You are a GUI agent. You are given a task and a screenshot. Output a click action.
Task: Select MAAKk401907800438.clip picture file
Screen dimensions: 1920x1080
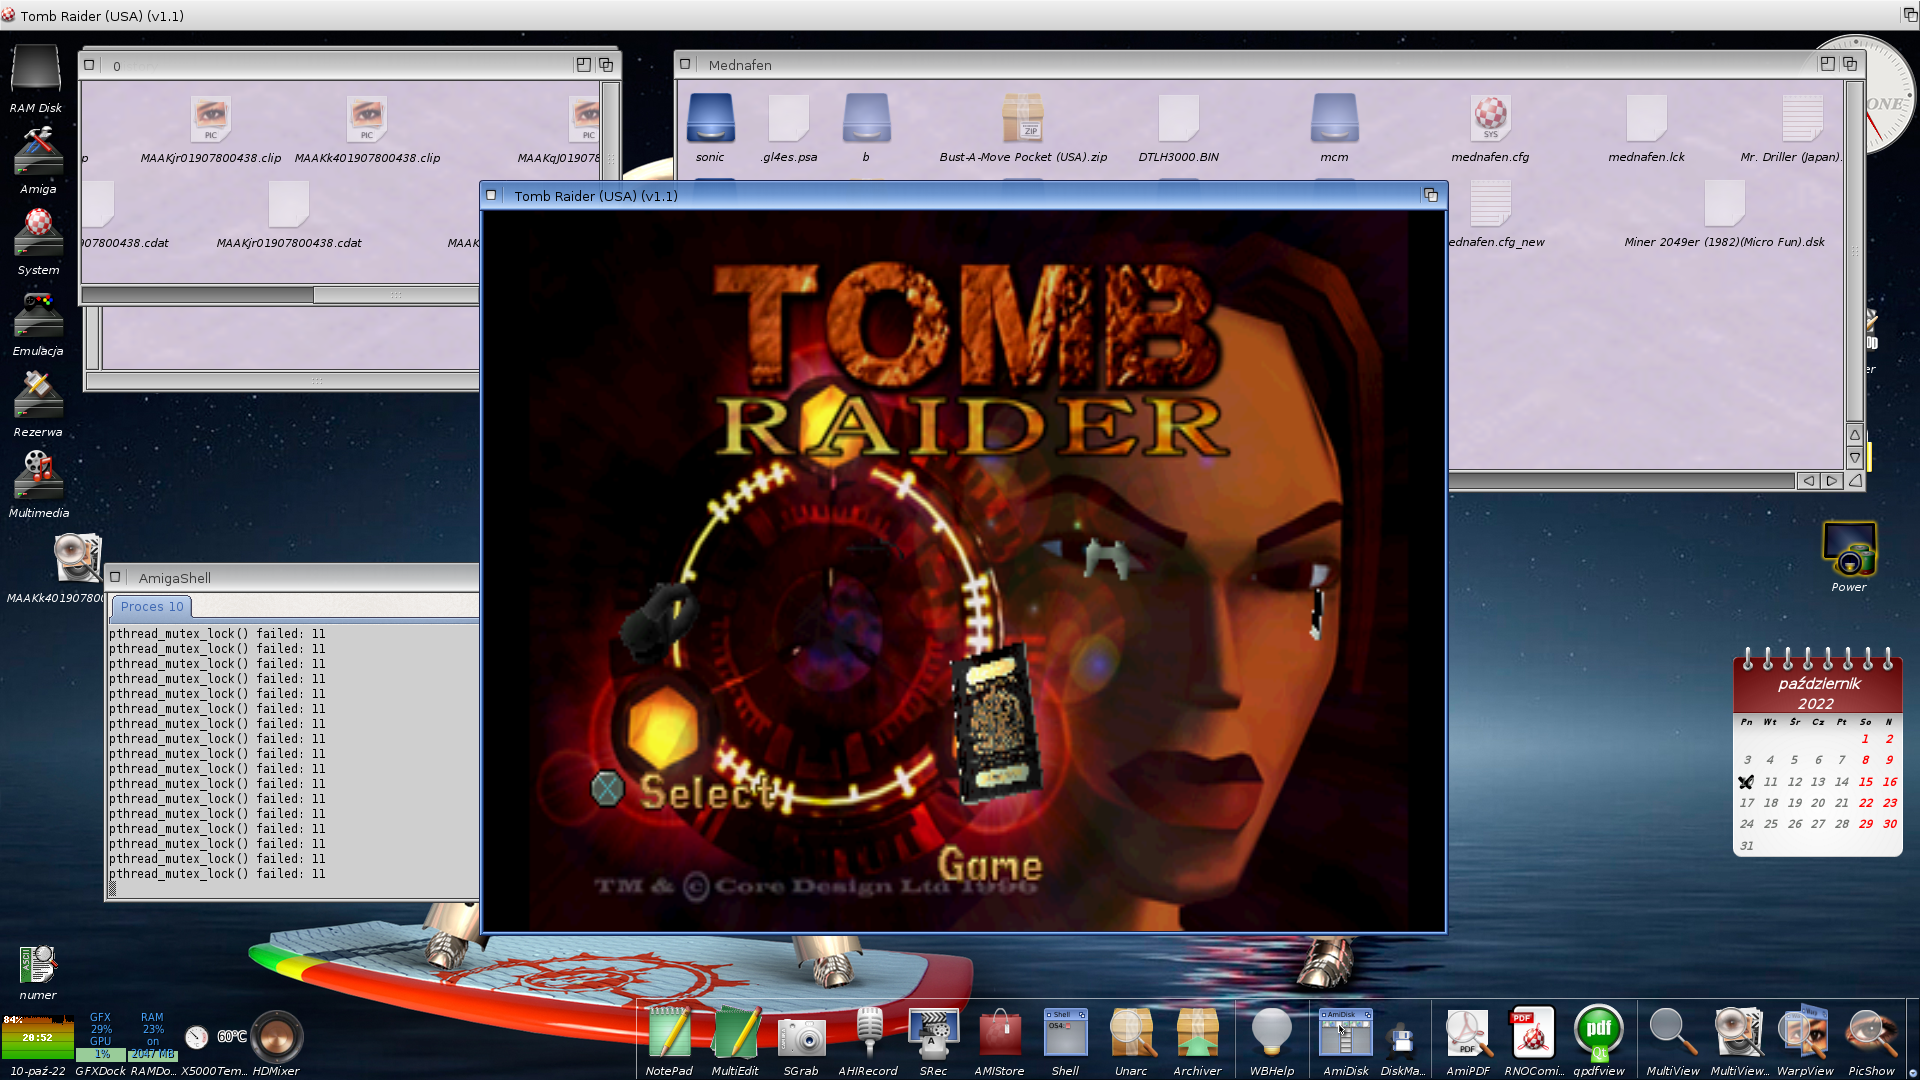point(367,129)
